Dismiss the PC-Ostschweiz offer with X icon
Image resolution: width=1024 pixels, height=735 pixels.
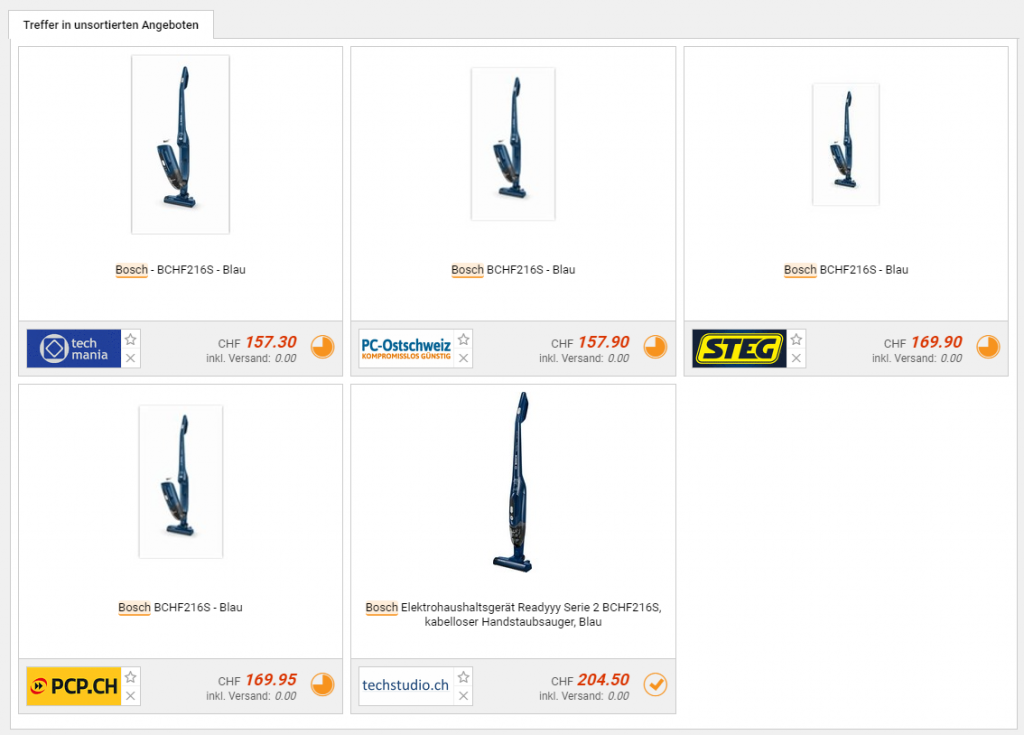click(x=464, y=358)
